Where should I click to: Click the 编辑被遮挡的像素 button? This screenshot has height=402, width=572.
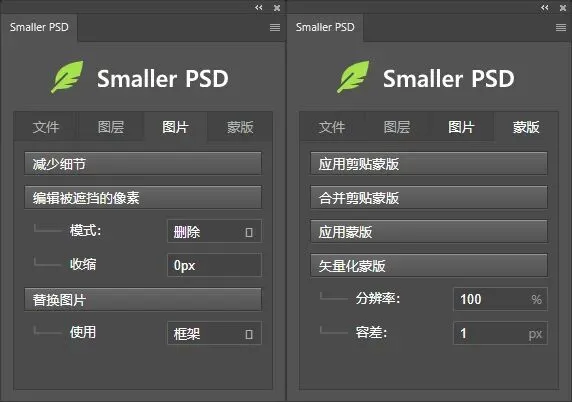(143, 198)
